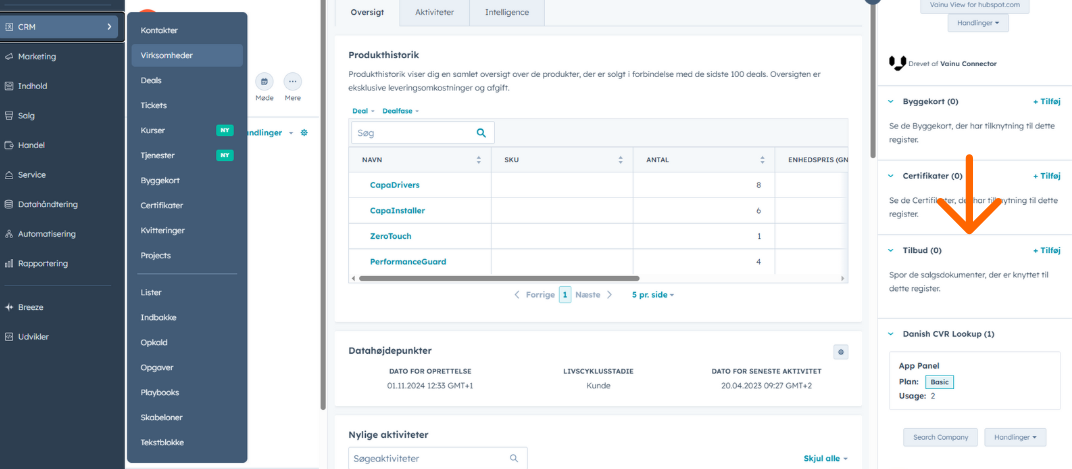This screenshot has width=1072, height=469.
Task: Open the Skjul alle dropdown
Action: pyautogui.click(x=826, y=459)
